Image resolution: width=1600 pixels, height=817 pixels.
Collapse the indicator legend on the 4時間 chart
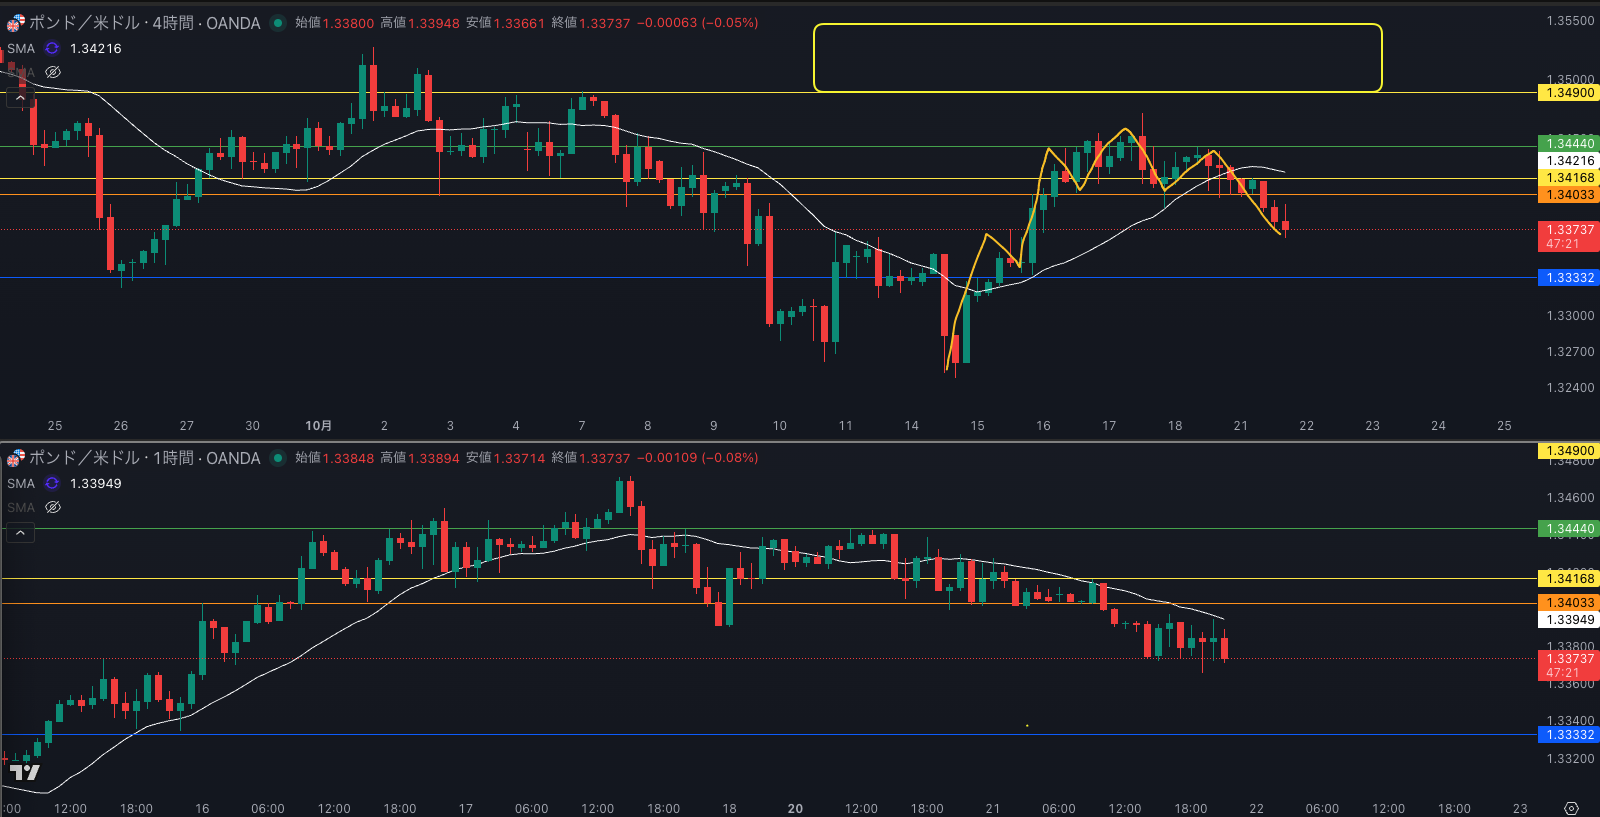(x=20, y=98)
